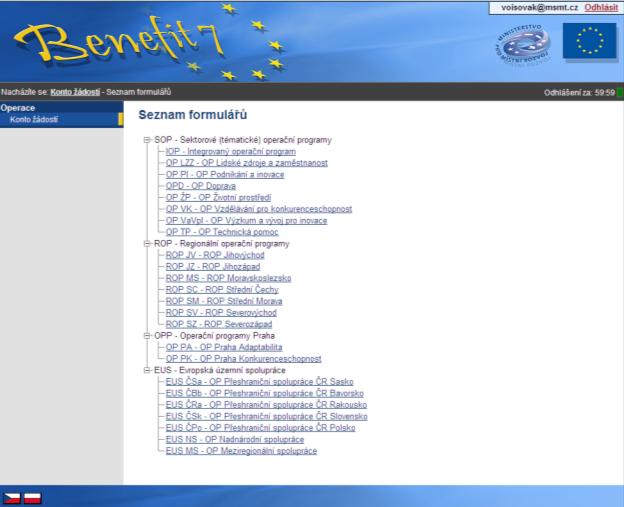Open OPD - OP Doprava form
Screen dimensions: 624x507
click(201, 186)
